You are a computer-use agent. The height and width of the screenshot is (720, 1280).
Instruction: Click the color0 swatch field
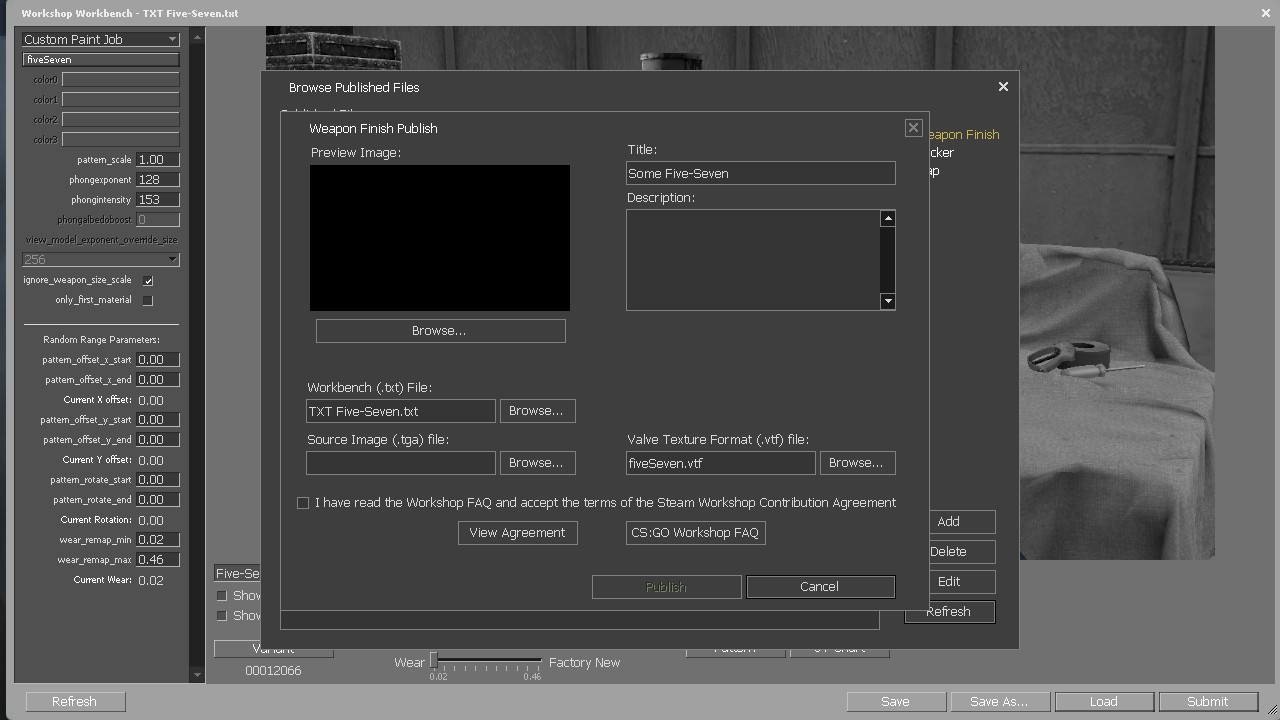click(121, 79)
